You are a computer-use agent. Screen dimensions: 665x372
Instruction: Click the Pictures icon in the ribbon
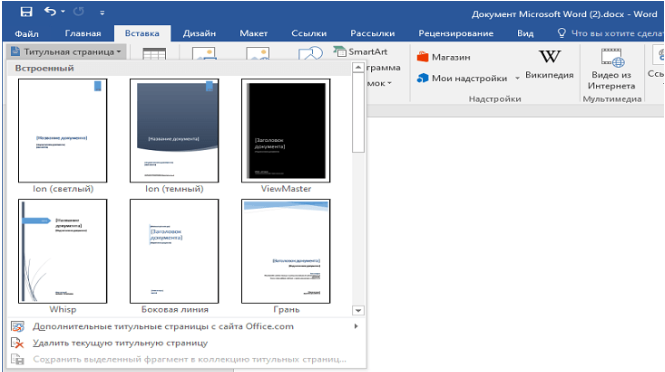204,53
